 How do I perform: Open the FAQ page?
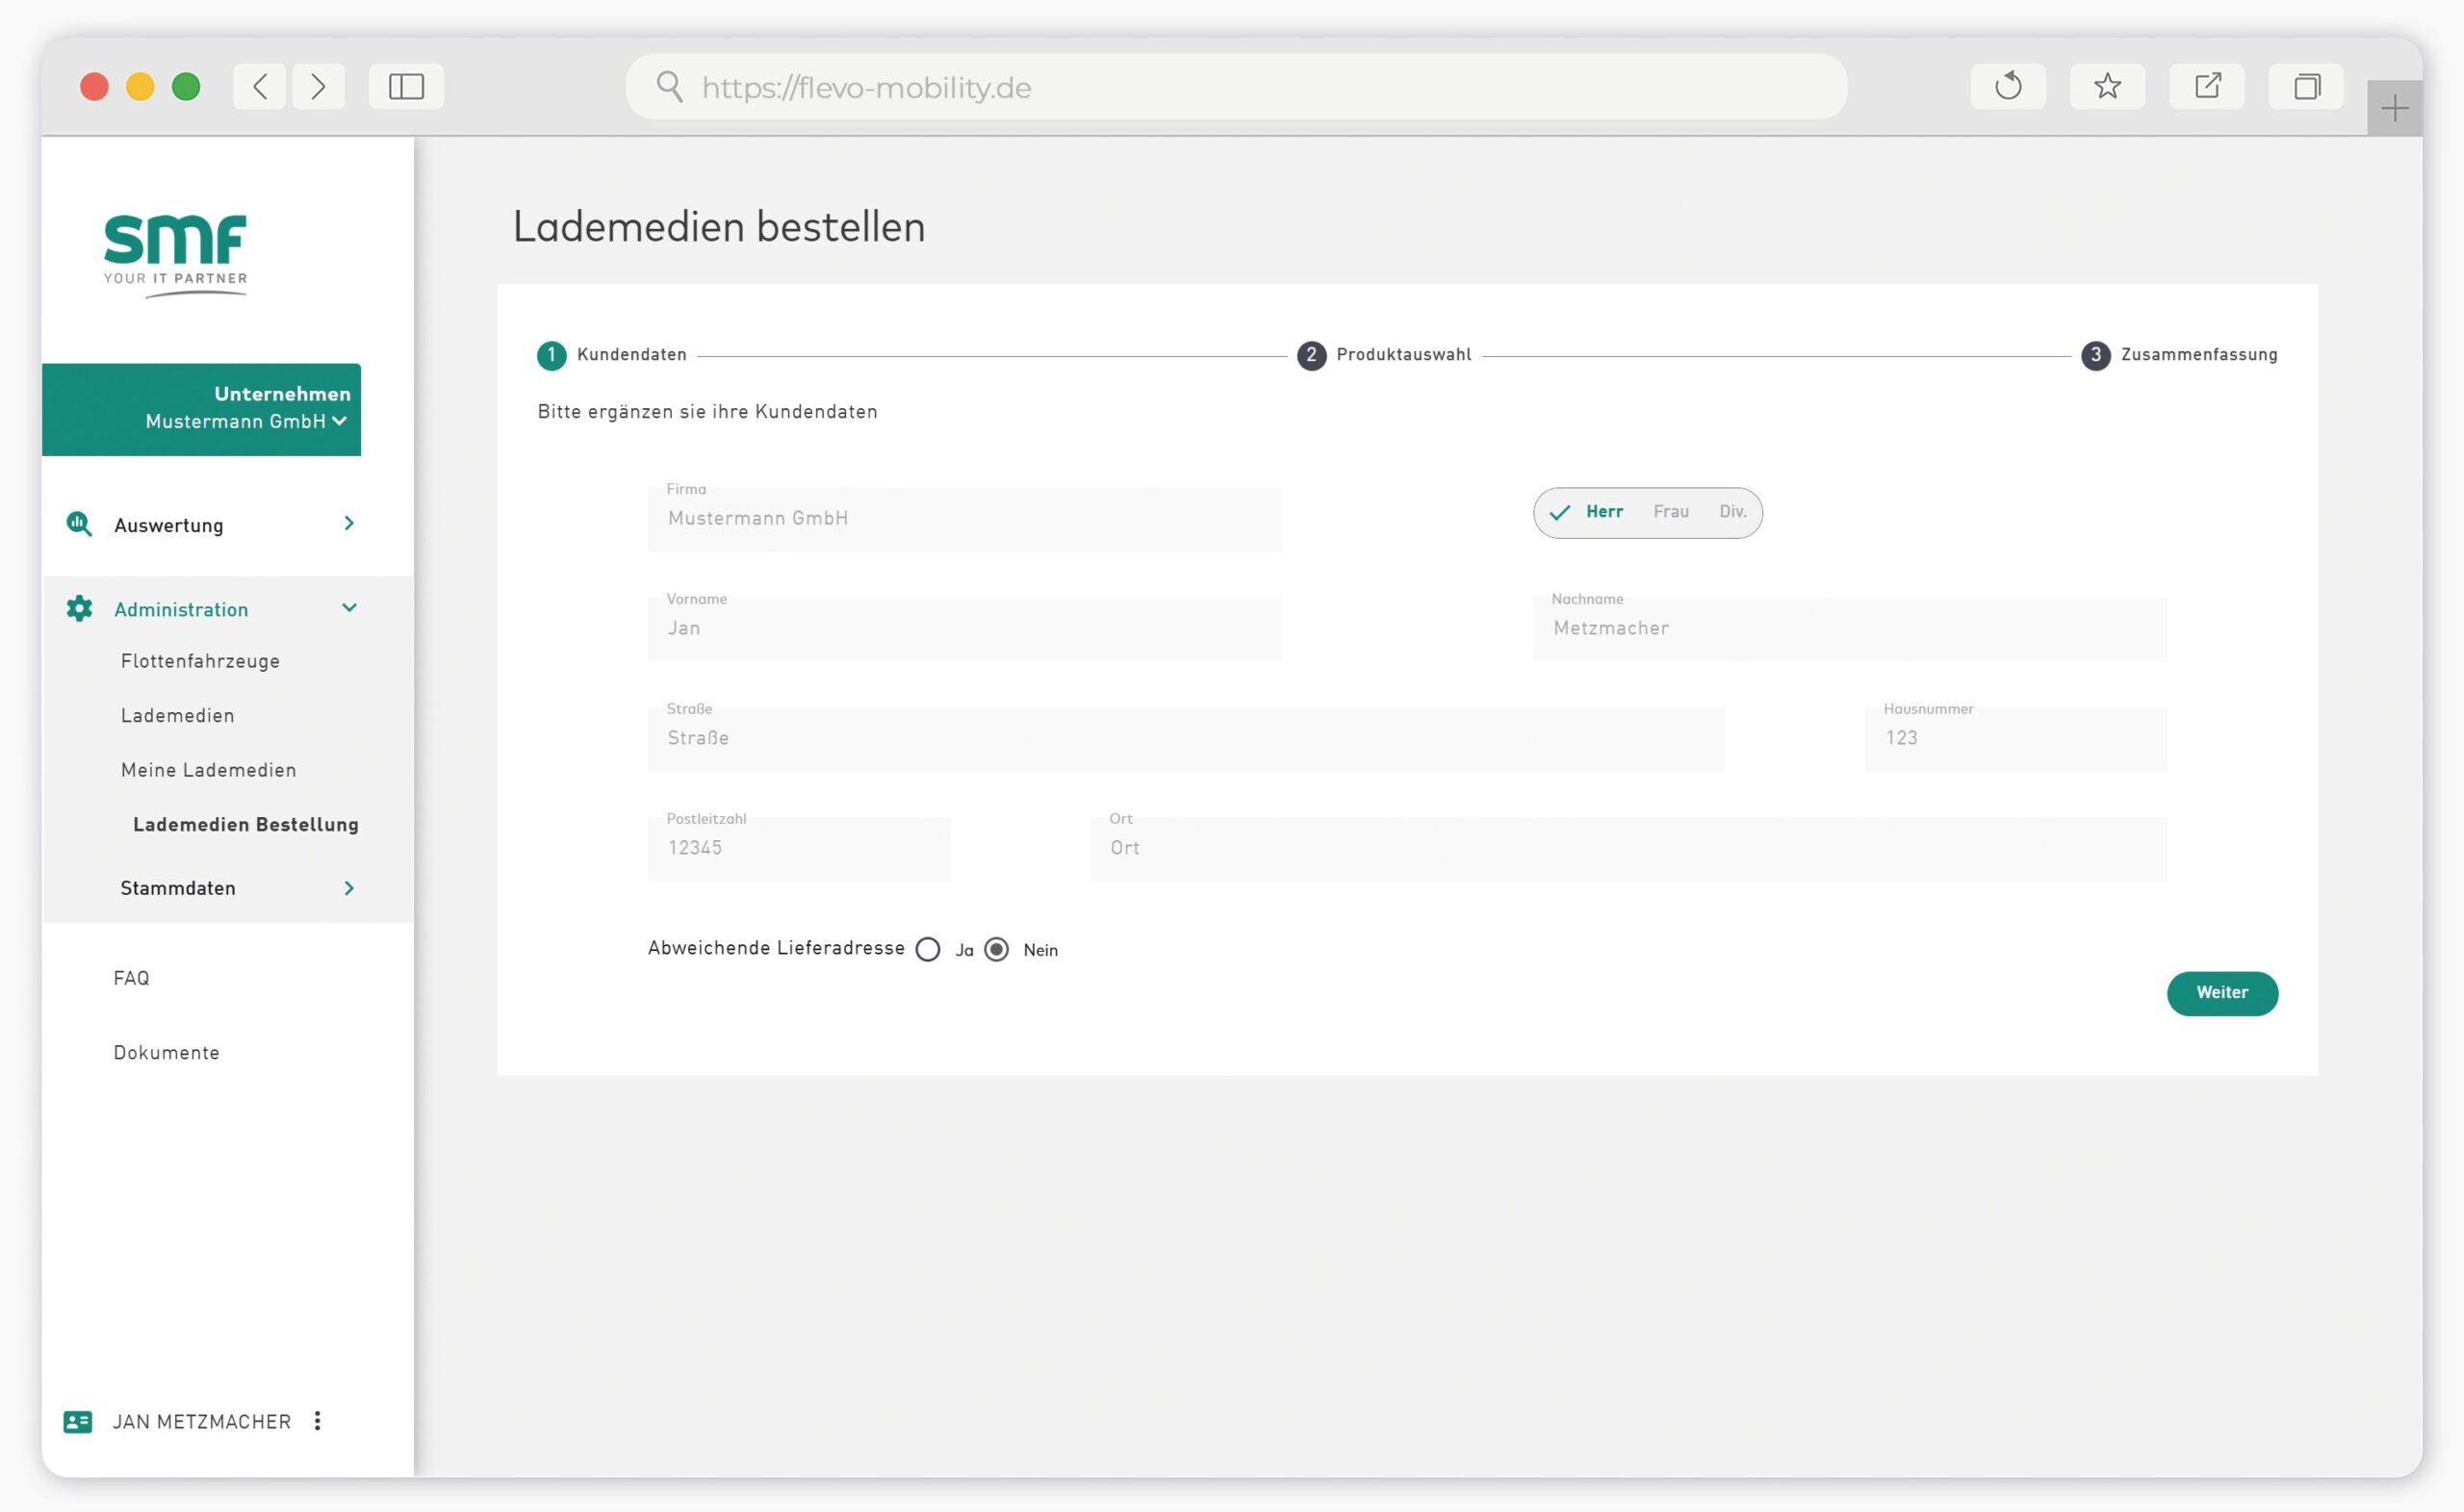tap(131, 978)
